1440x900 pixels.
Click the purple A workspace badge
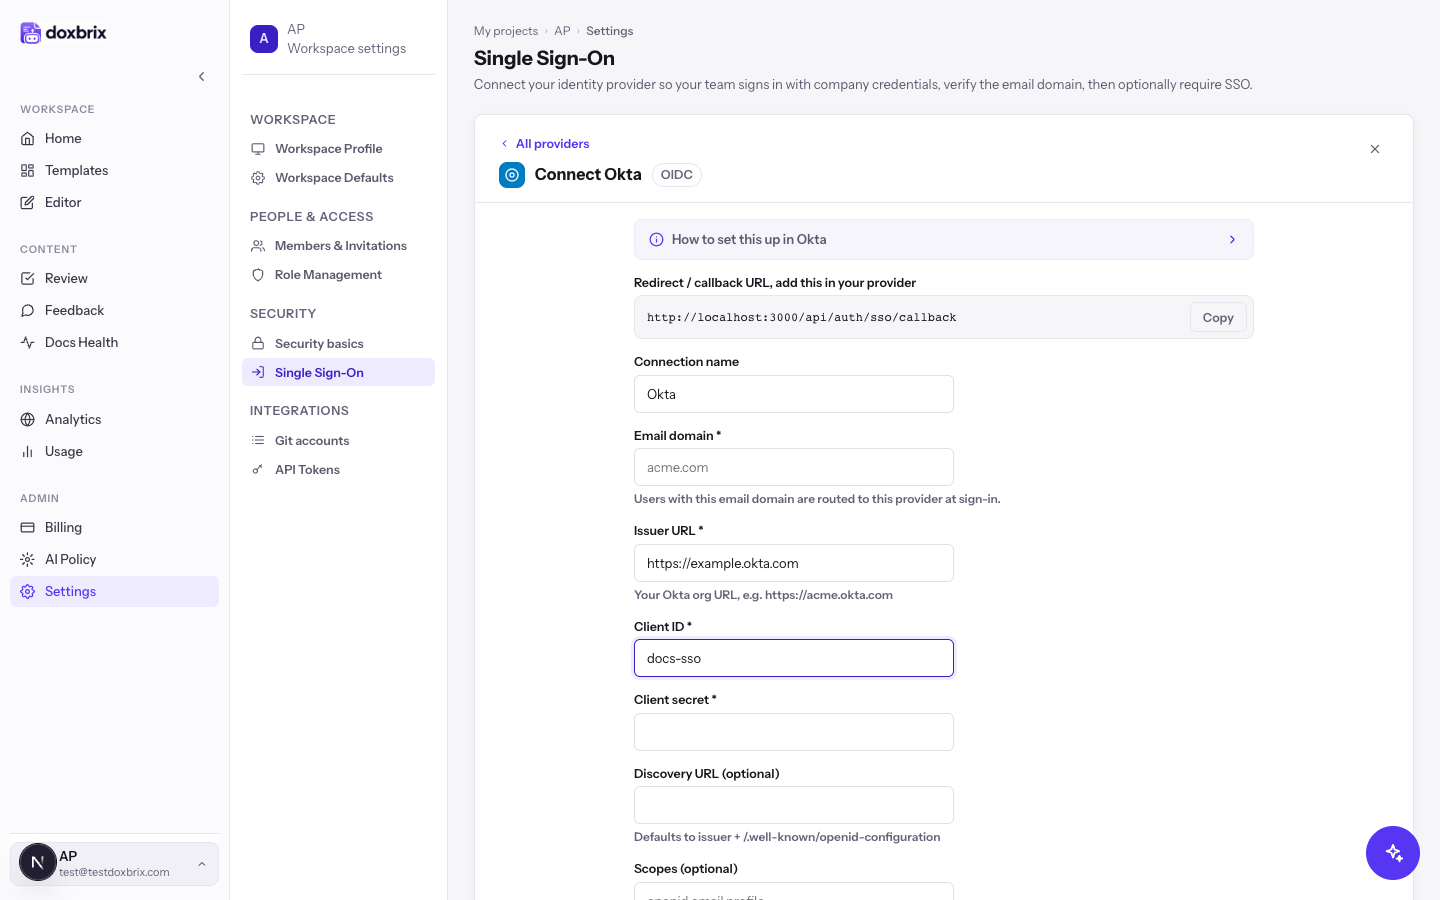pos(264,39)
